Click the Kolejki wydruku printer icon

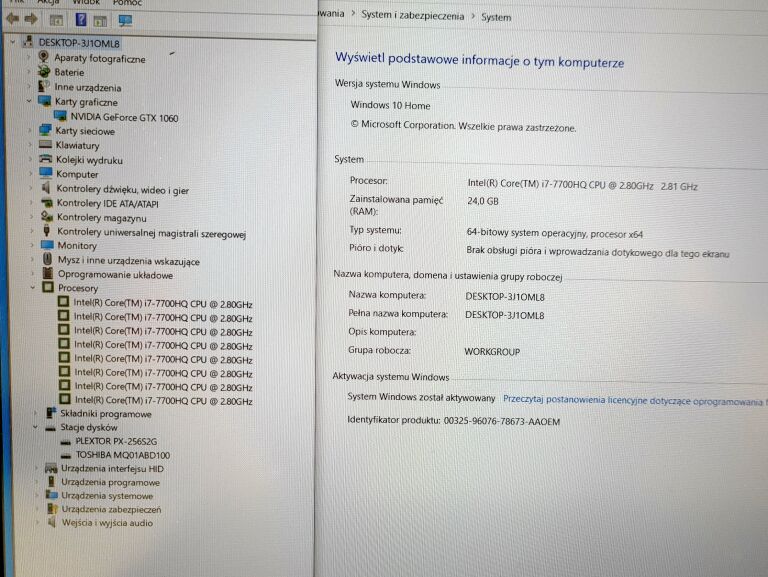[x=46, y=159]
